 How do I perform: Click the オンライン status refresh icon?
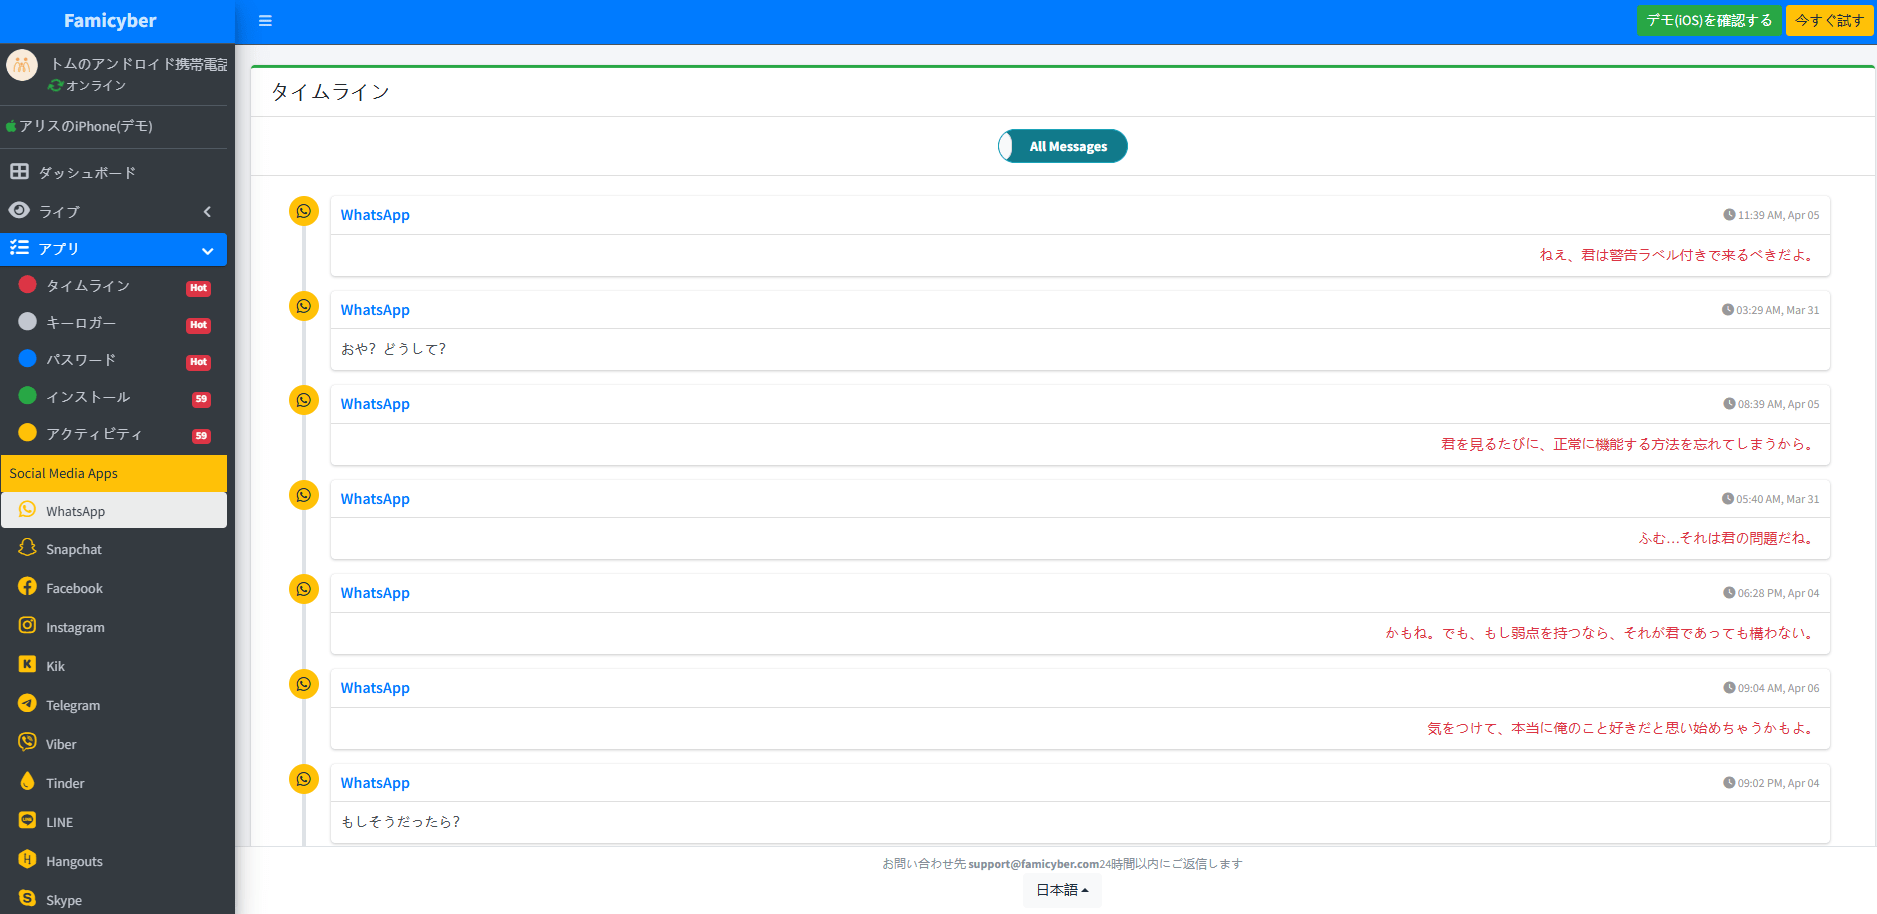point(56,86)
